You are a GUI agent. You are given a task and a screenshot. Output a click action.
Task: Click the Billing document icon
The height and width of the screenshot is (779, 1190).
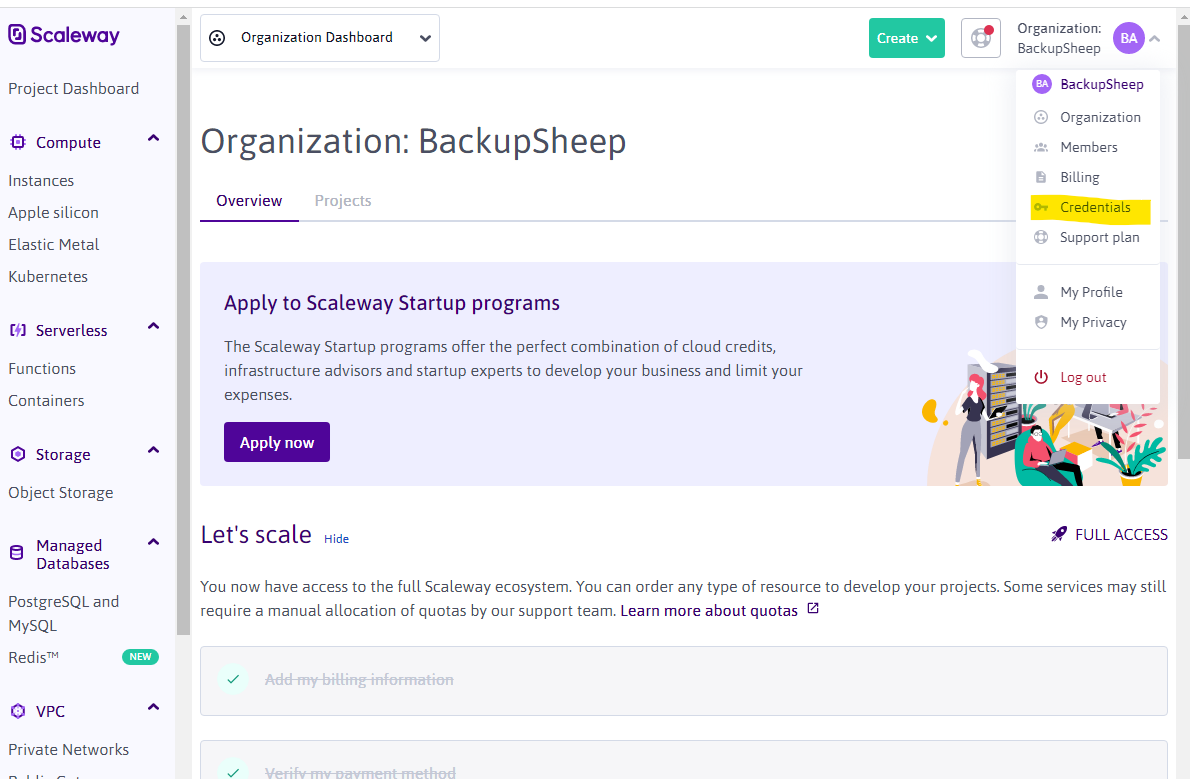point(1041,177)
